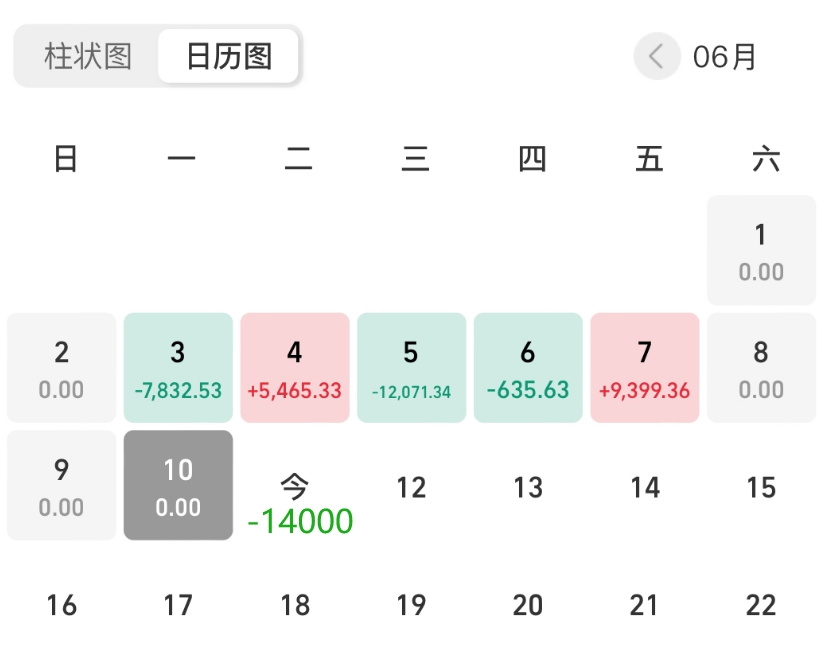Click the 一 weekday header
The height and width of the screenshot is (651, 828).
point(181,158)
